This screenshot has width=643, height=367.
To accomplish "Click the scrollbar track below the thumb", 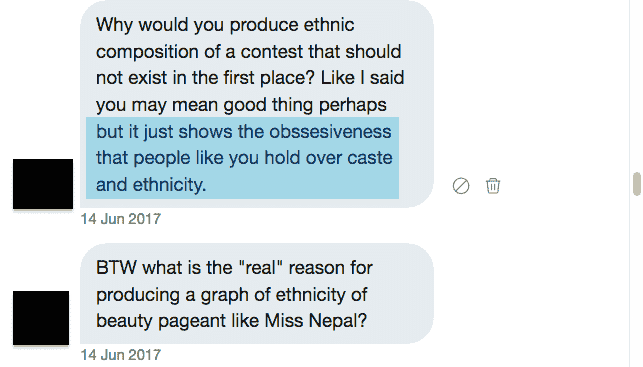I will click(636, 283).
